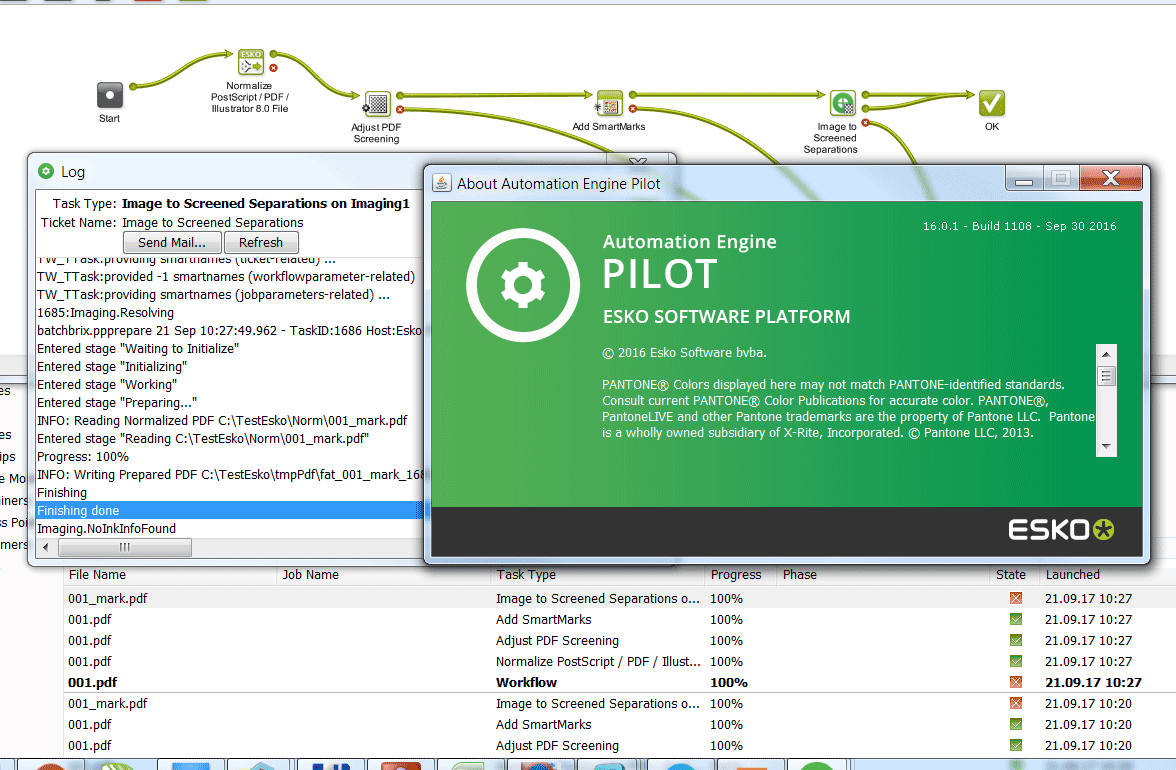The width and height of the screenshot is (1176, 770).
Task: Sort by Launched column header
Action: [1072, 575]
